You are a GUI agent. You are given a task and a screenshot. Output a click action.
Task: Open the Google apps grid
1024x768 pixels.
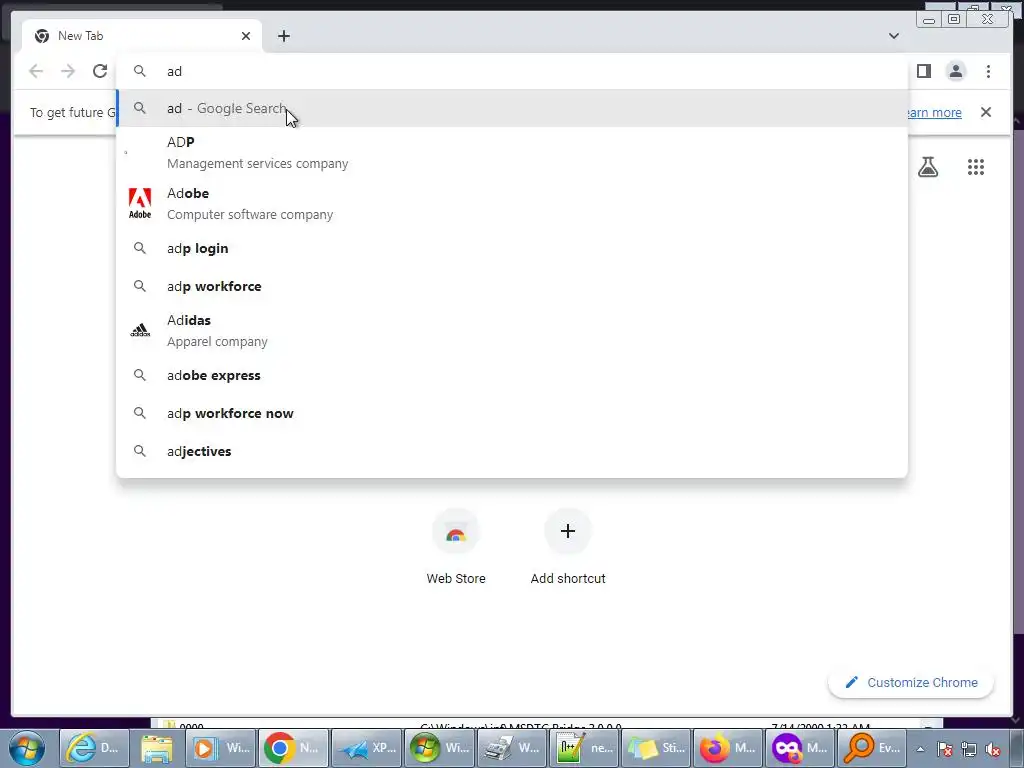point(976,167)
